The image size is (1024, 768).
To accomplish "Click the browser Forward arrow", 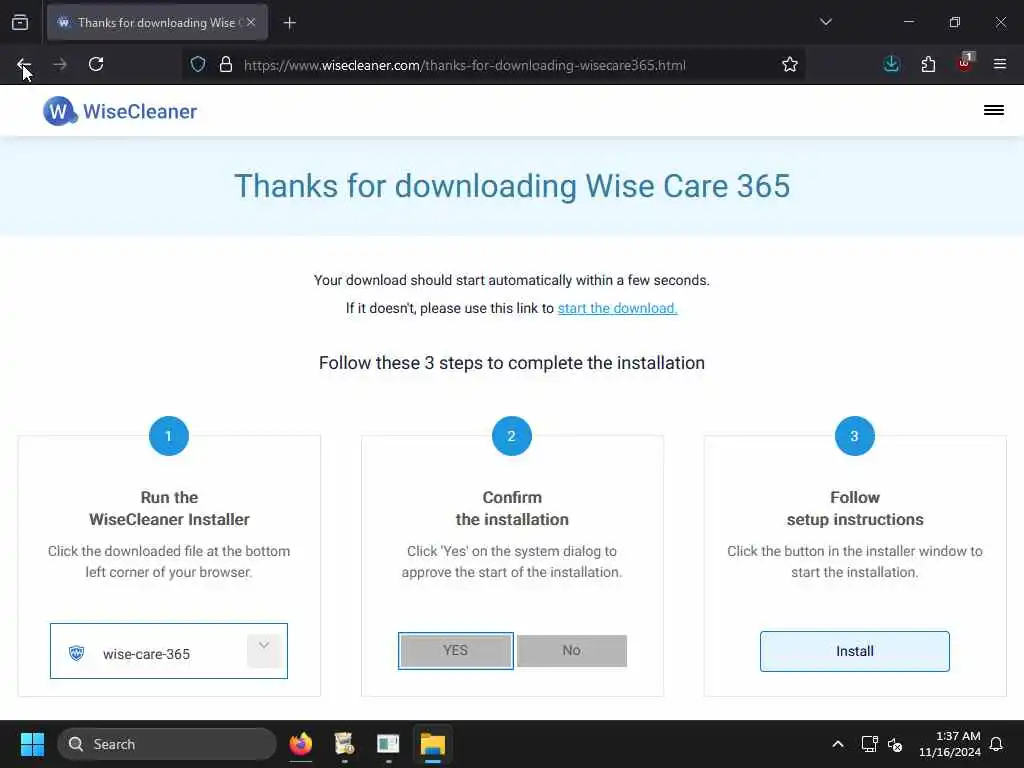I will pos(59,64).
